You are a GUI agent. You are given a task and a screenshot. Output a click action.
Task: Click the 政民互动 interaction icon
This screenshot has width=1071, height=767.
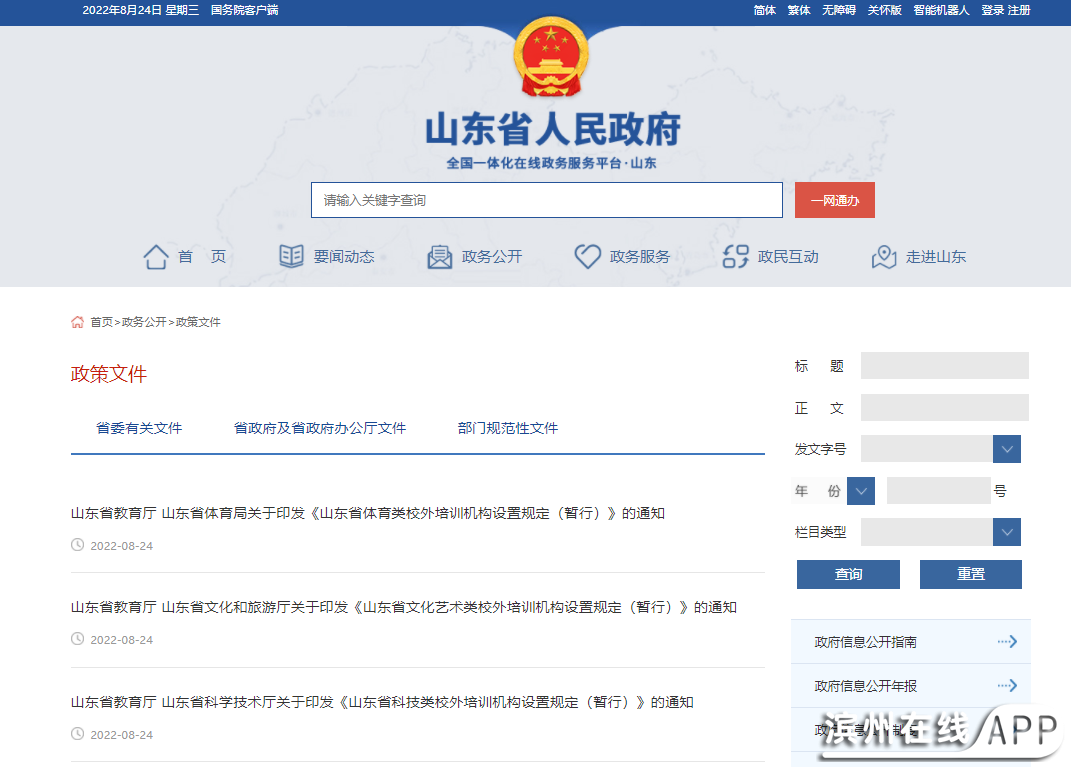736,257
